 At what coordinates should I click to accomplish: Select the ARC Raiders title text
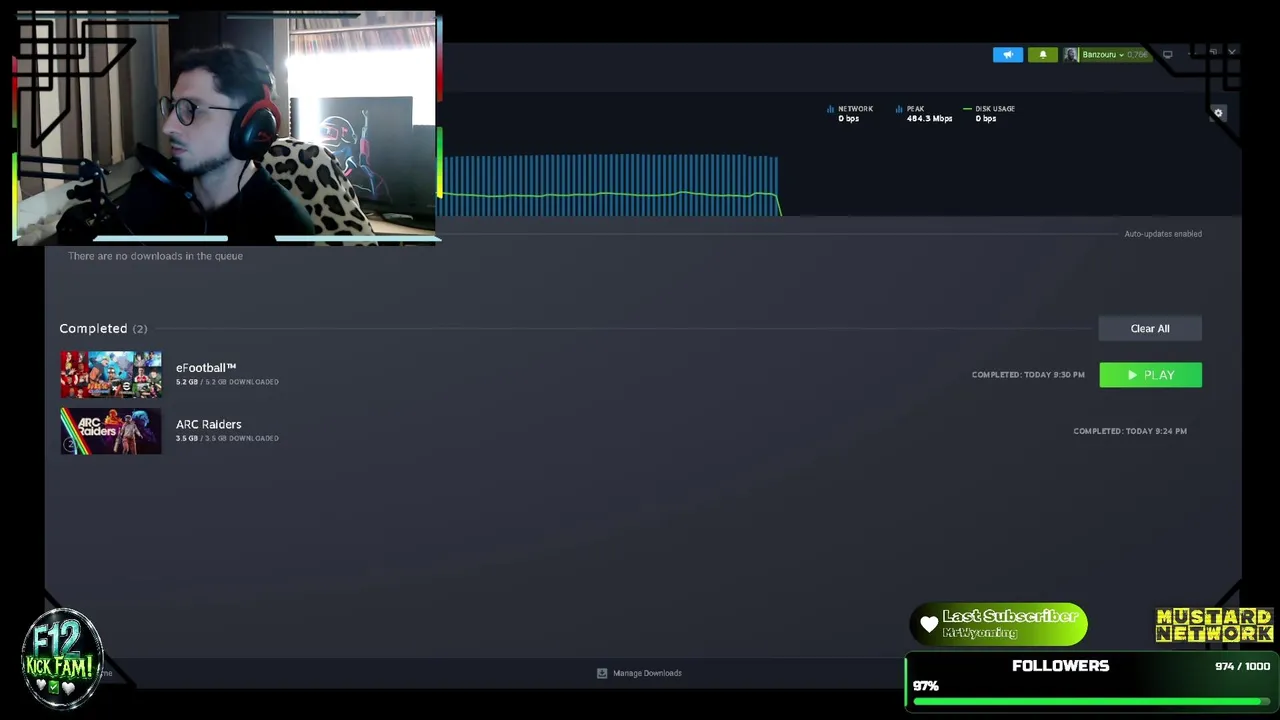[x=208, y=424]
